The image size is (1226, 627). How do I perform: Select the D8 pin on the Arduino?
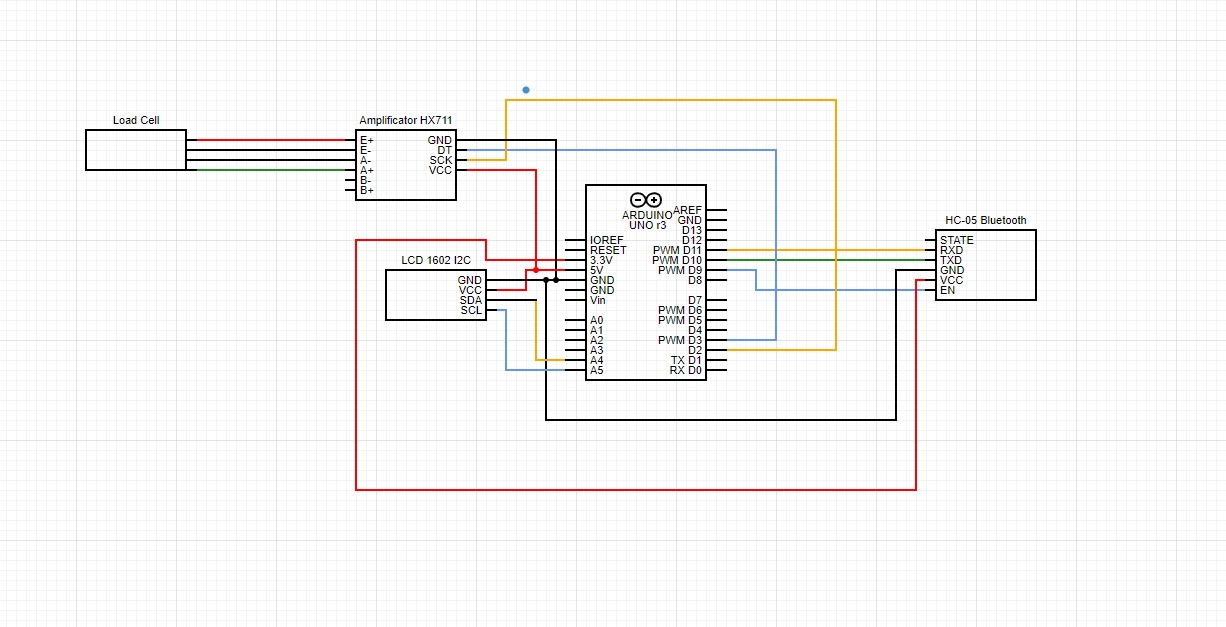click(x=695, y=280)
